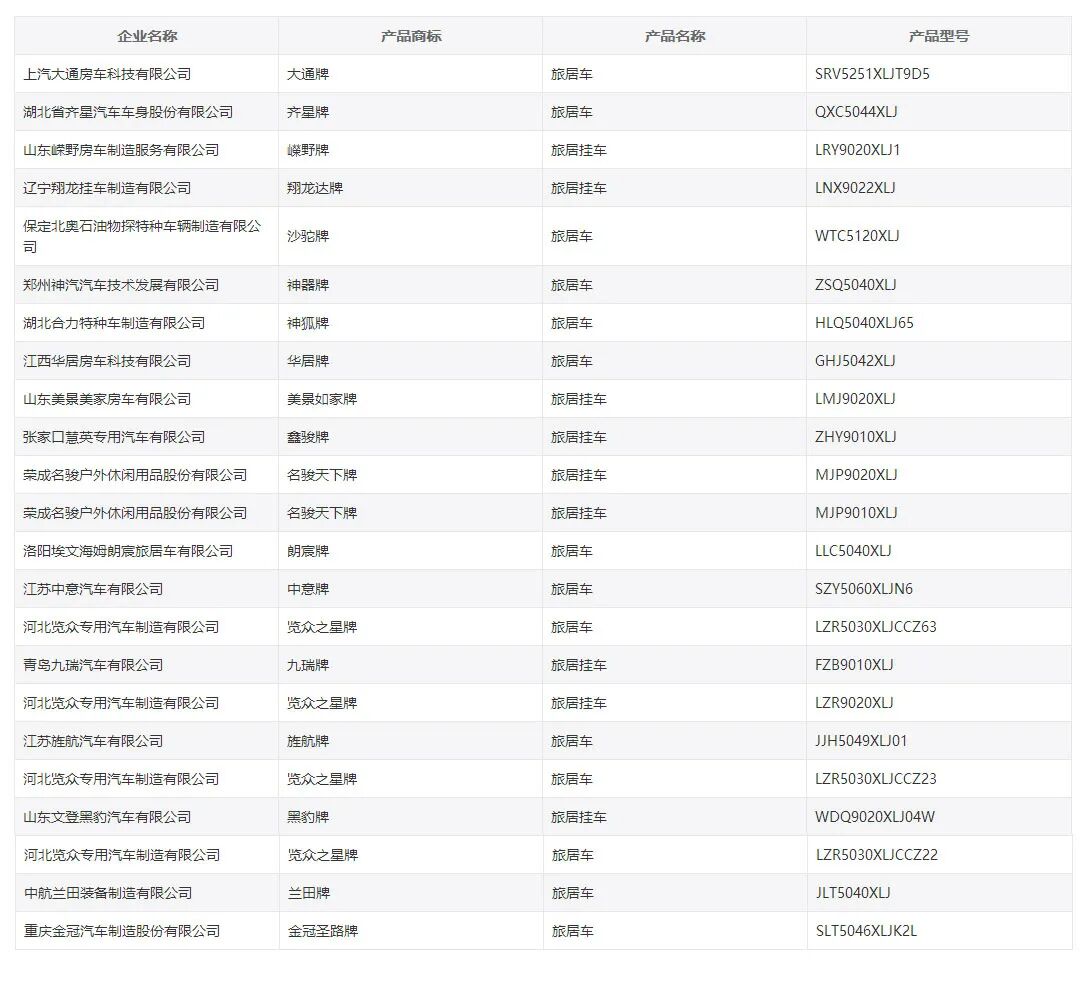1080x1000 pixels.
Task: Click model number FZB9010XLJ
Action: (854, 664)
